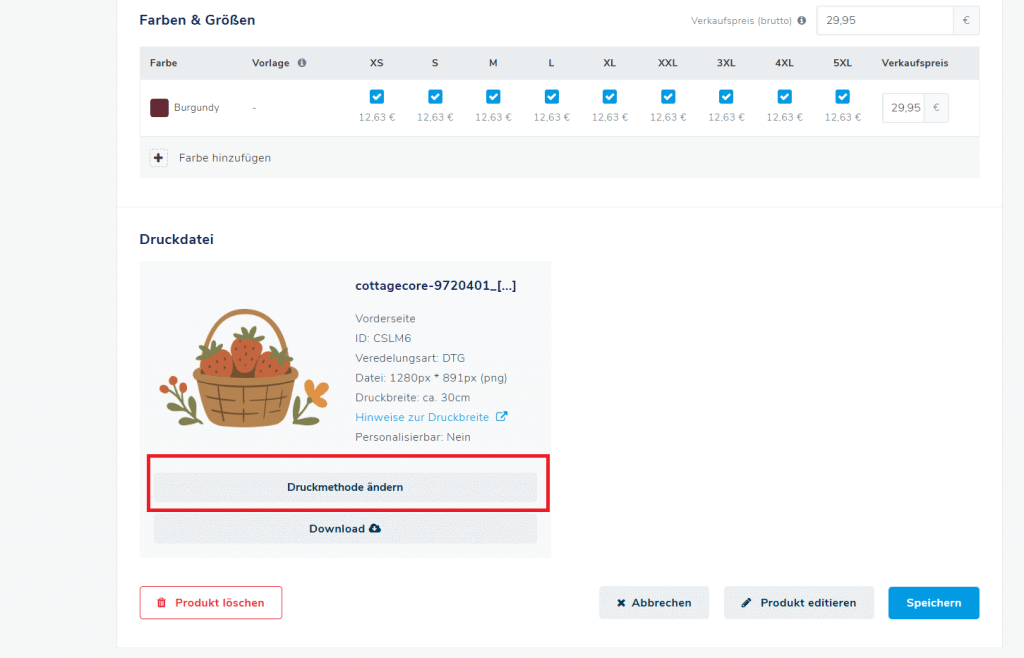1024x658 pixels.
Task: Save the product with Speichern
Action: 933,603
